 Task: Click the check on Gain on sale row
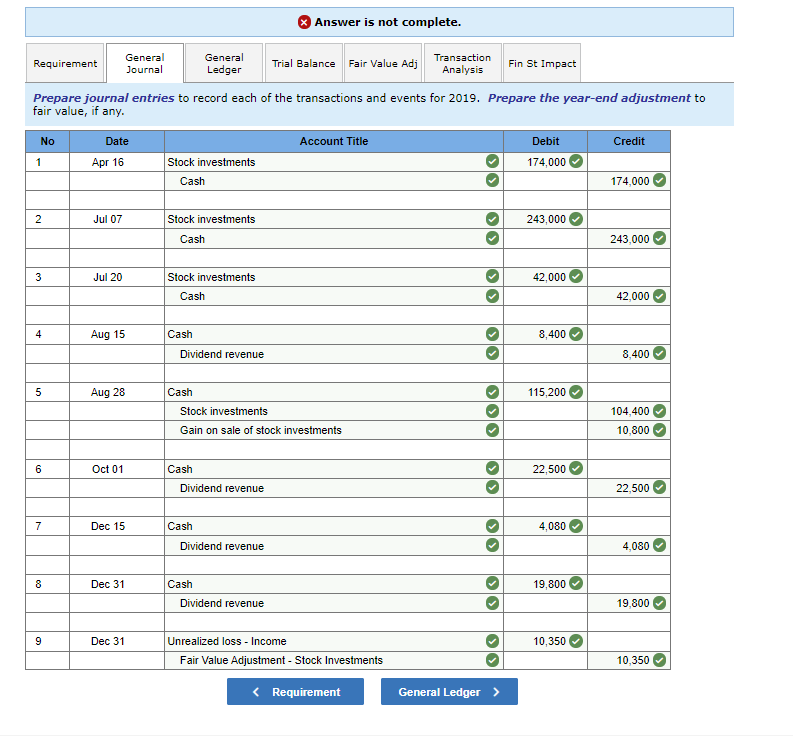tap(492, 430)
